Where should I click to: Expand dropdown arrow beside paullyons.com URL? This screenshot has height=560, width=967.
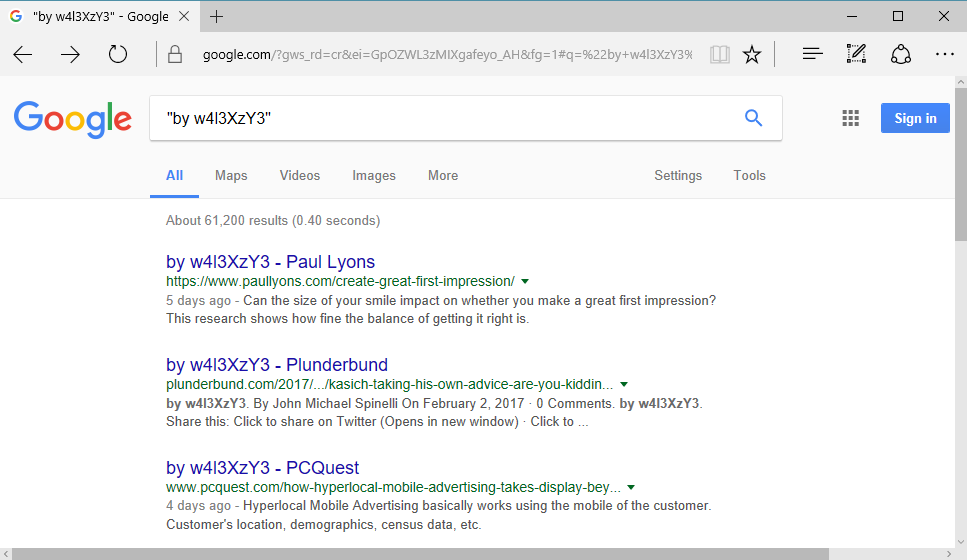525,281
